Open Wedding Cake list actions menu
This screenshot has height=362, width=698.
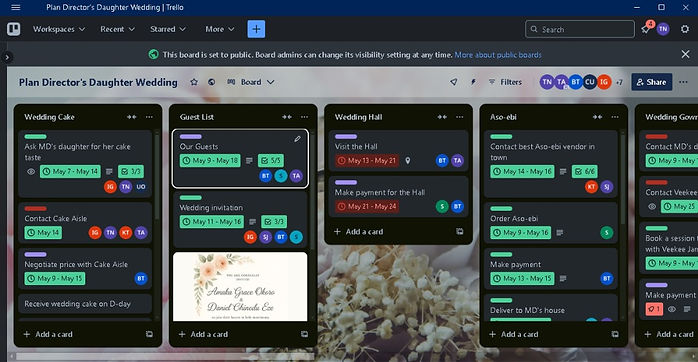149,117
